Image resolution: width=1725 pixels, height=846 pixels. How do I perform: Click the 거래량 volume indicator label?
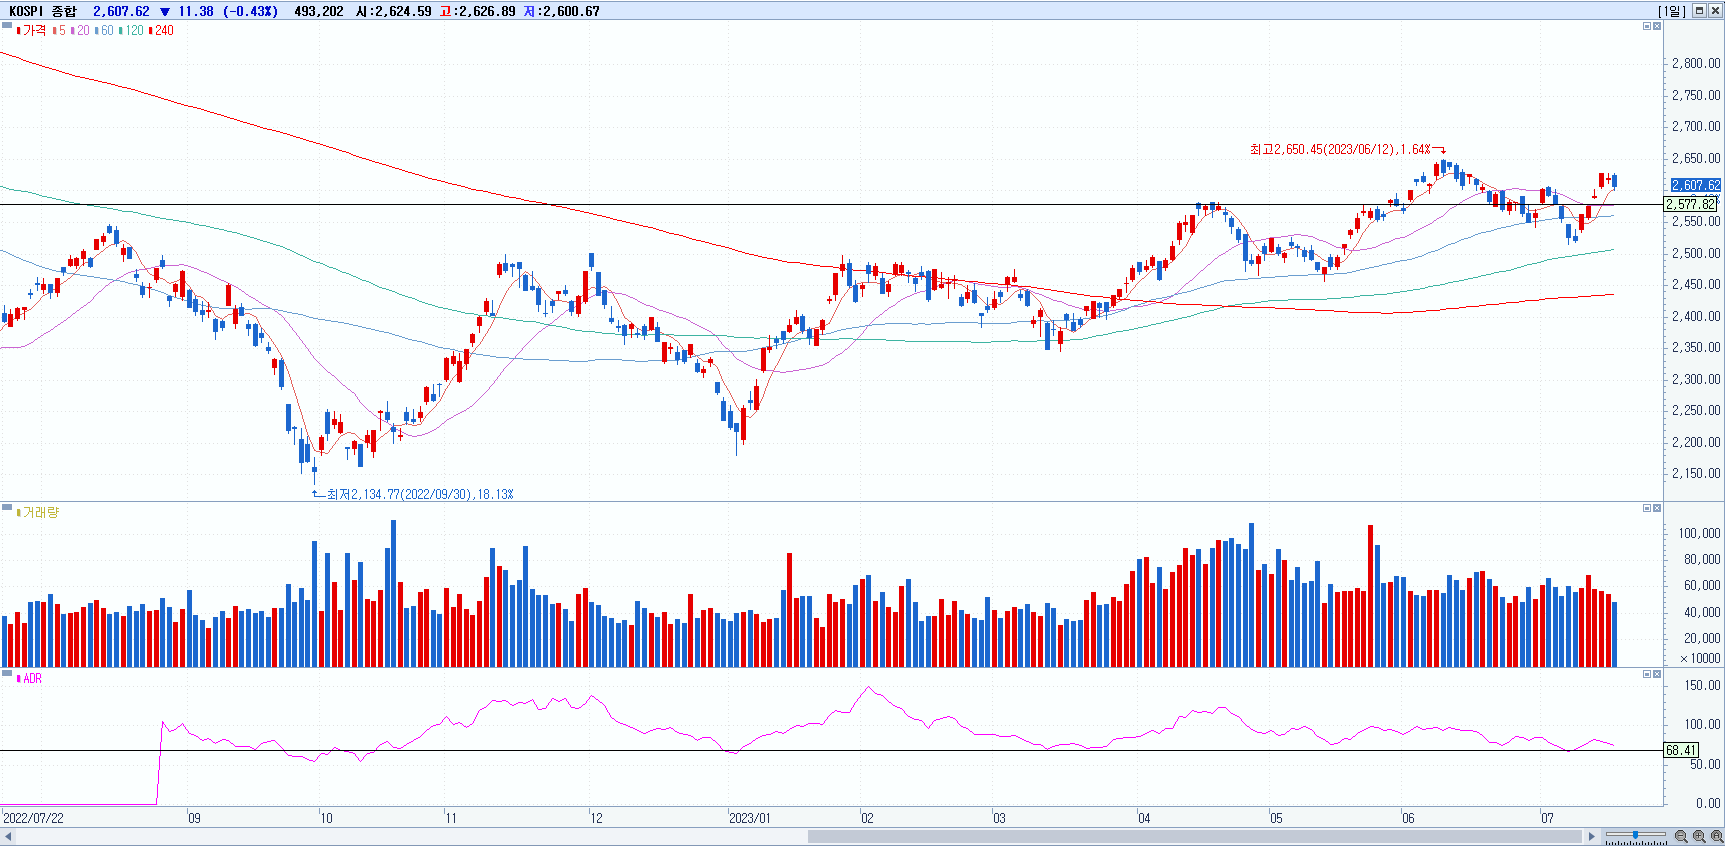39,513
